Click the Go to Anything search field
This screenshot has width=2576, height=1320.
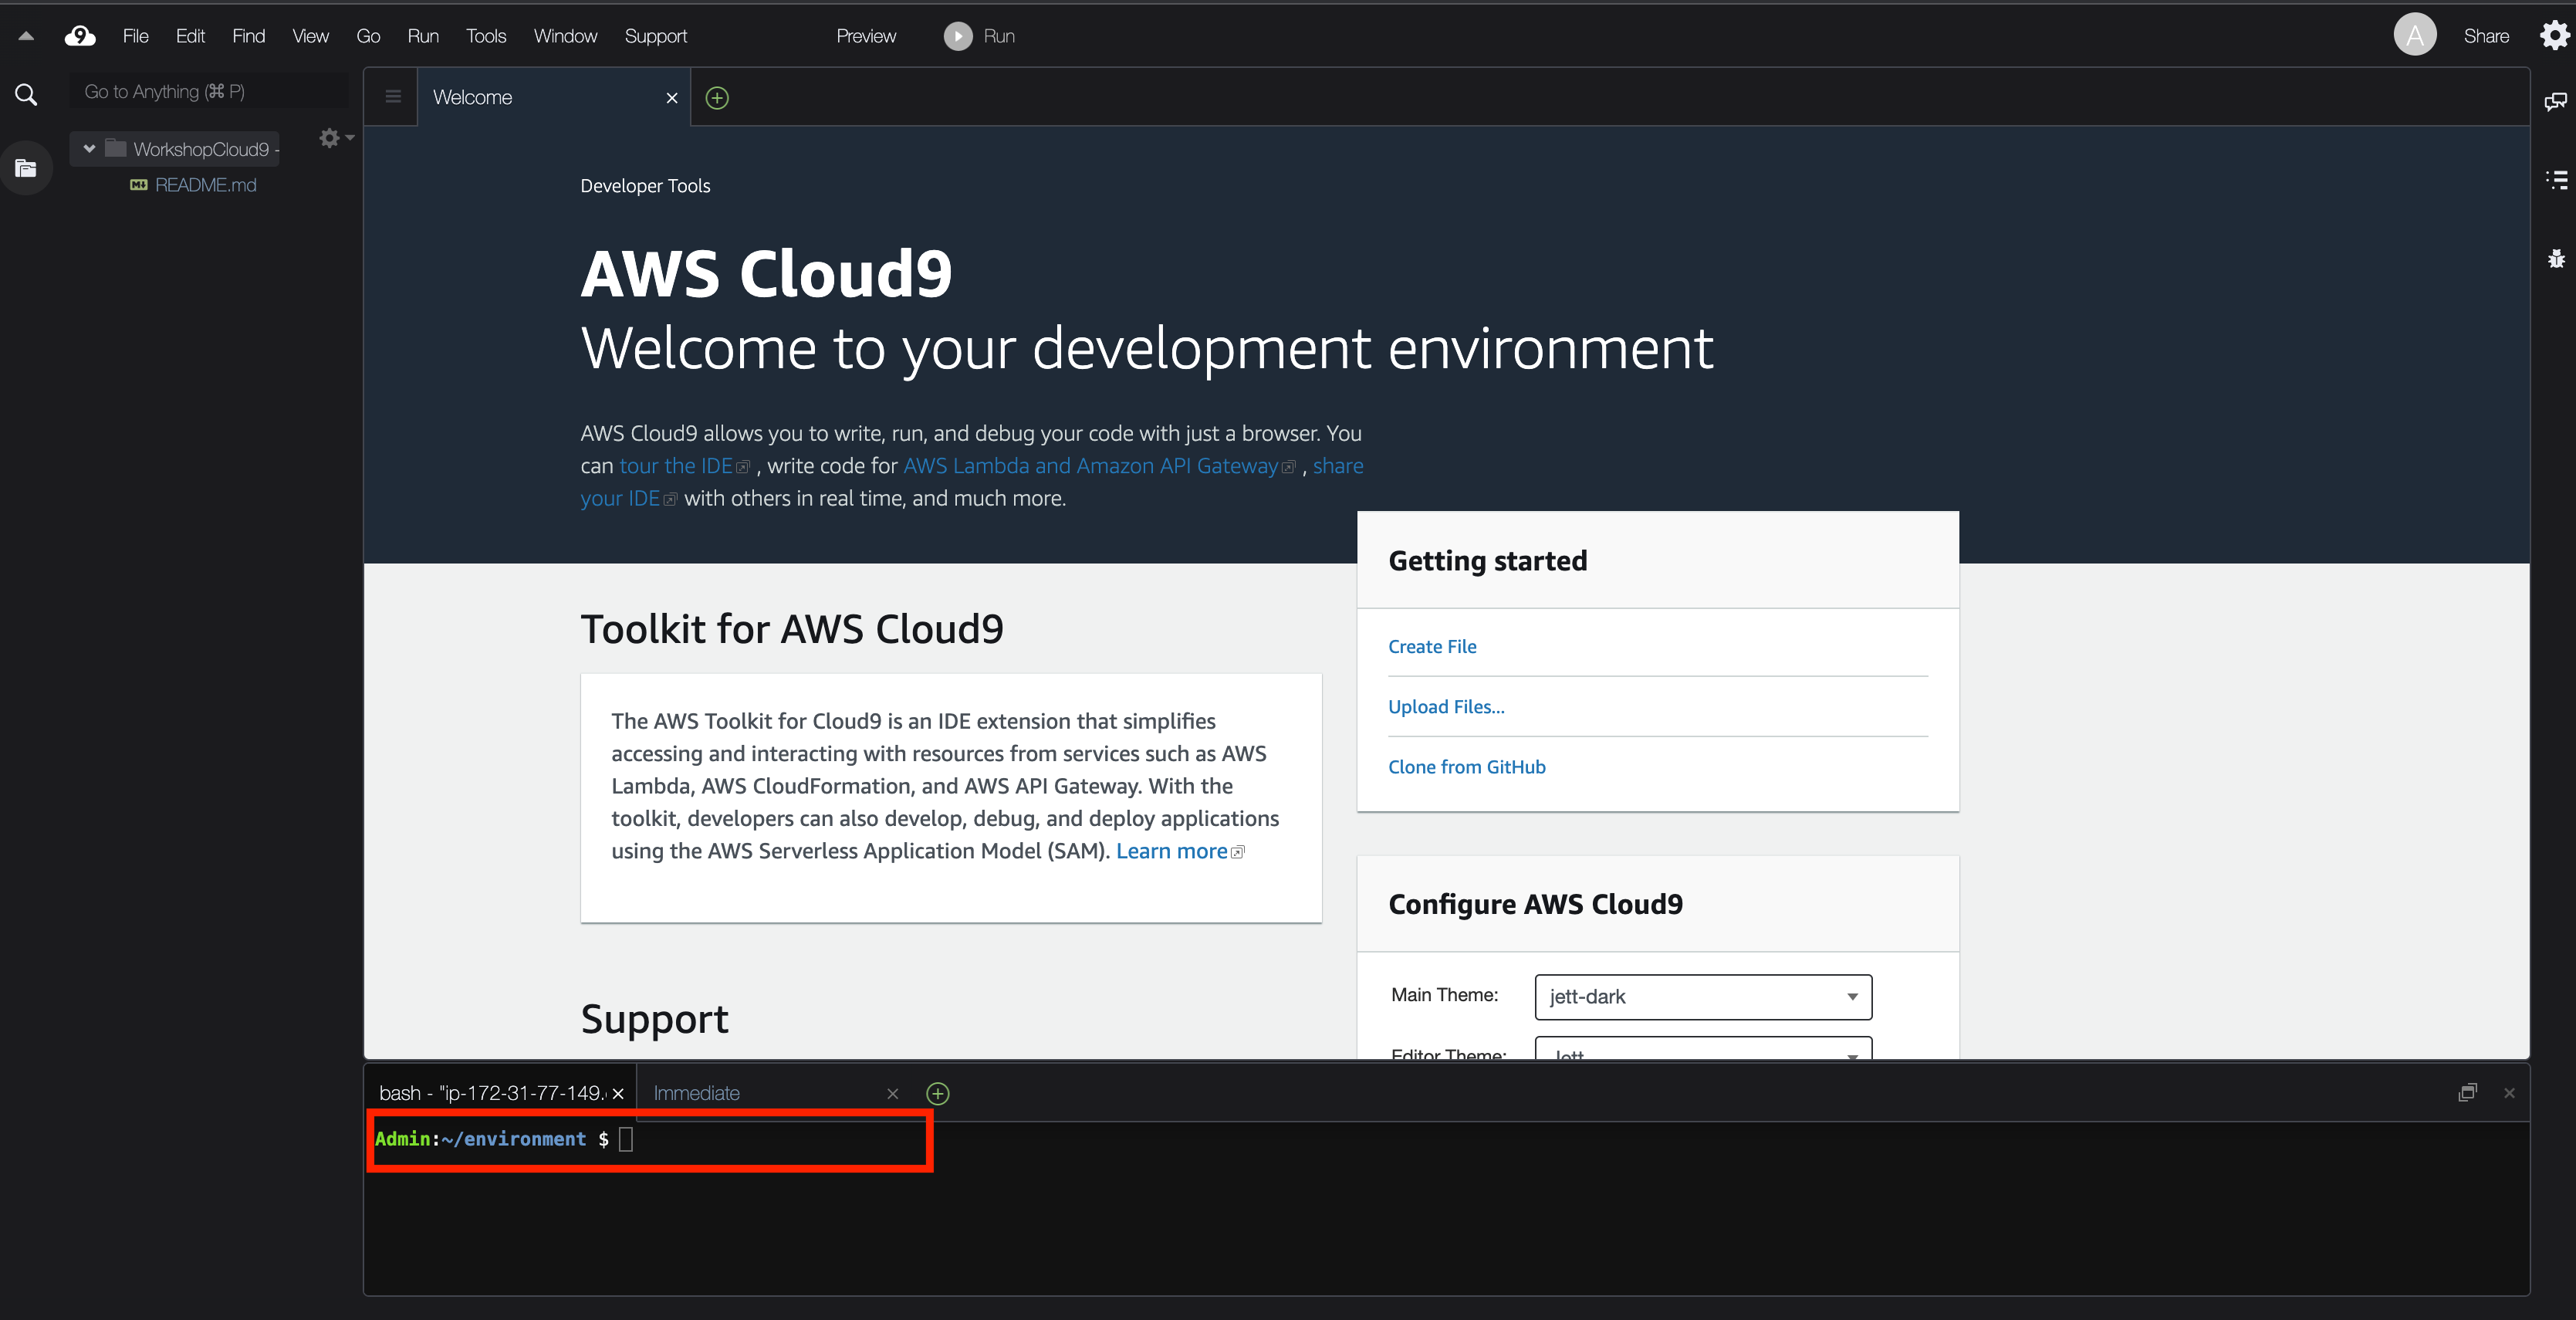(x=210, y=91)
